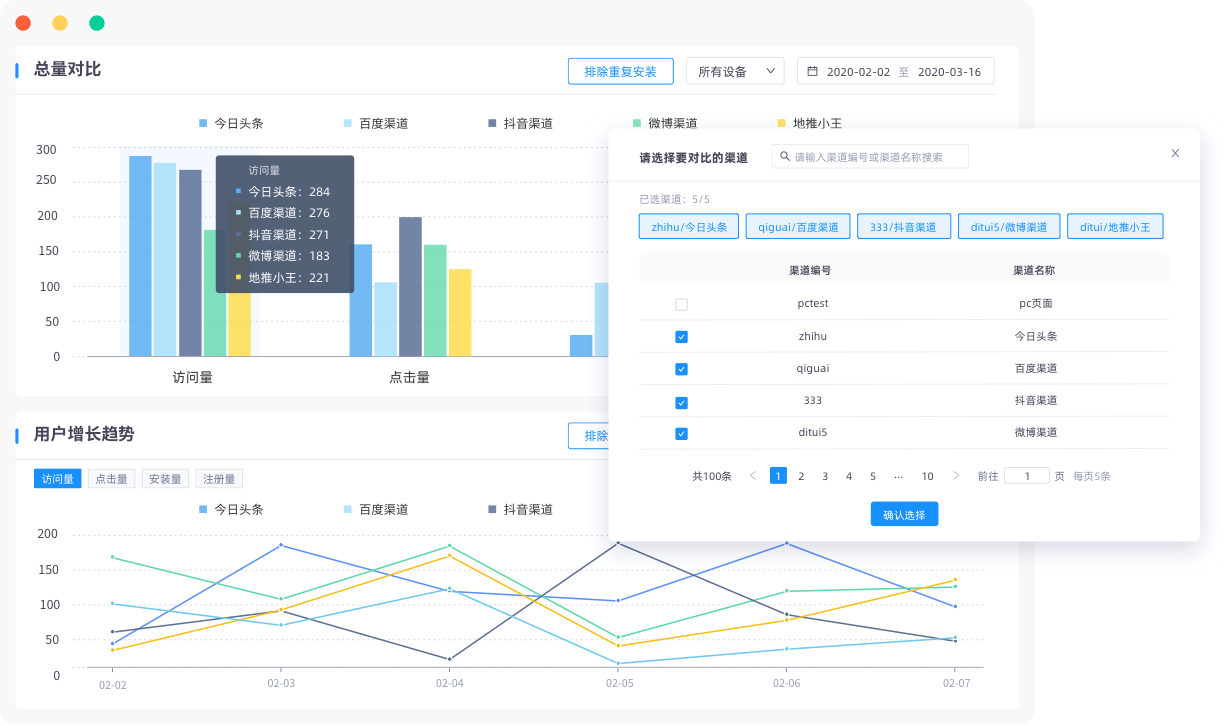Click the previous-page arrow in the pagination bar
This screenshot has height=726, width=1226.
coord(751,475)
